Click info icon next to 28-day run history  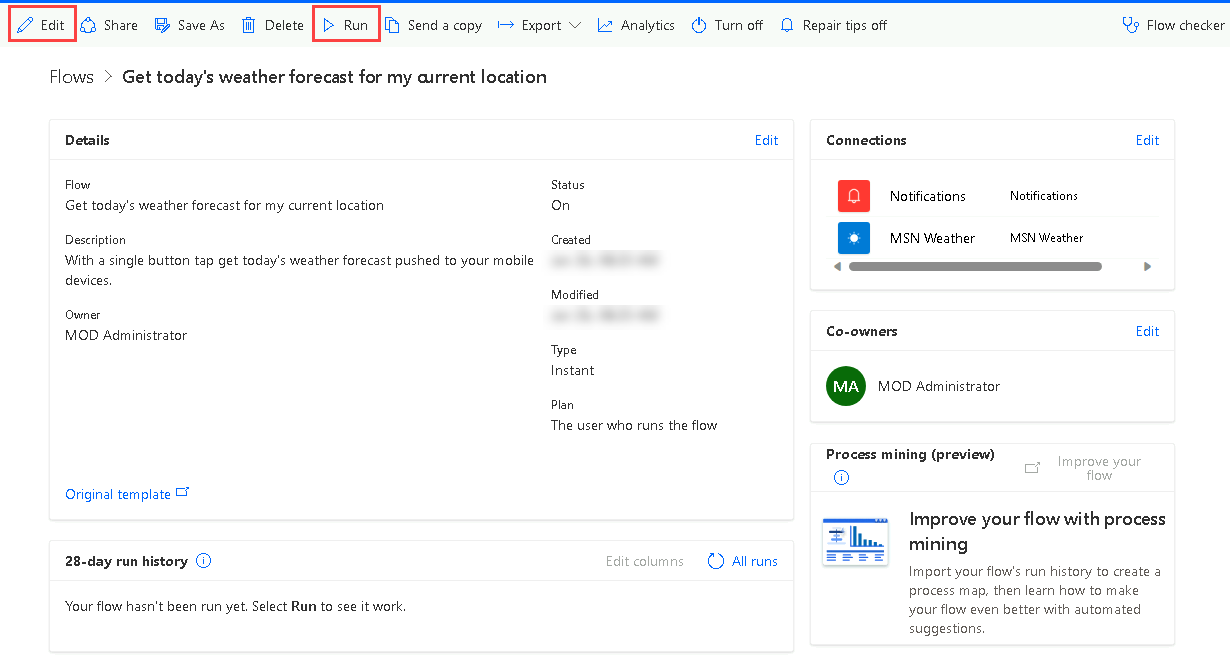(204, 561)
